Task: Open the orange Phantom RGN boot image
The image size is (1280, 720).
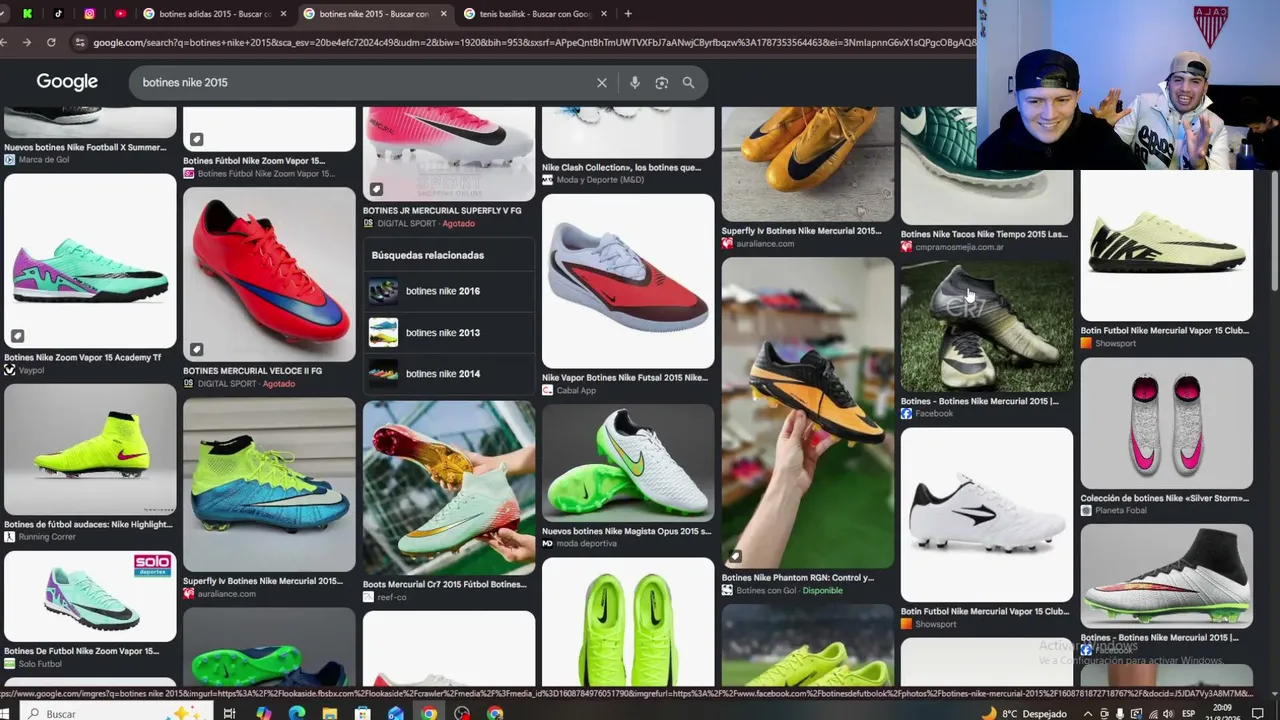Action: [808, 413]
